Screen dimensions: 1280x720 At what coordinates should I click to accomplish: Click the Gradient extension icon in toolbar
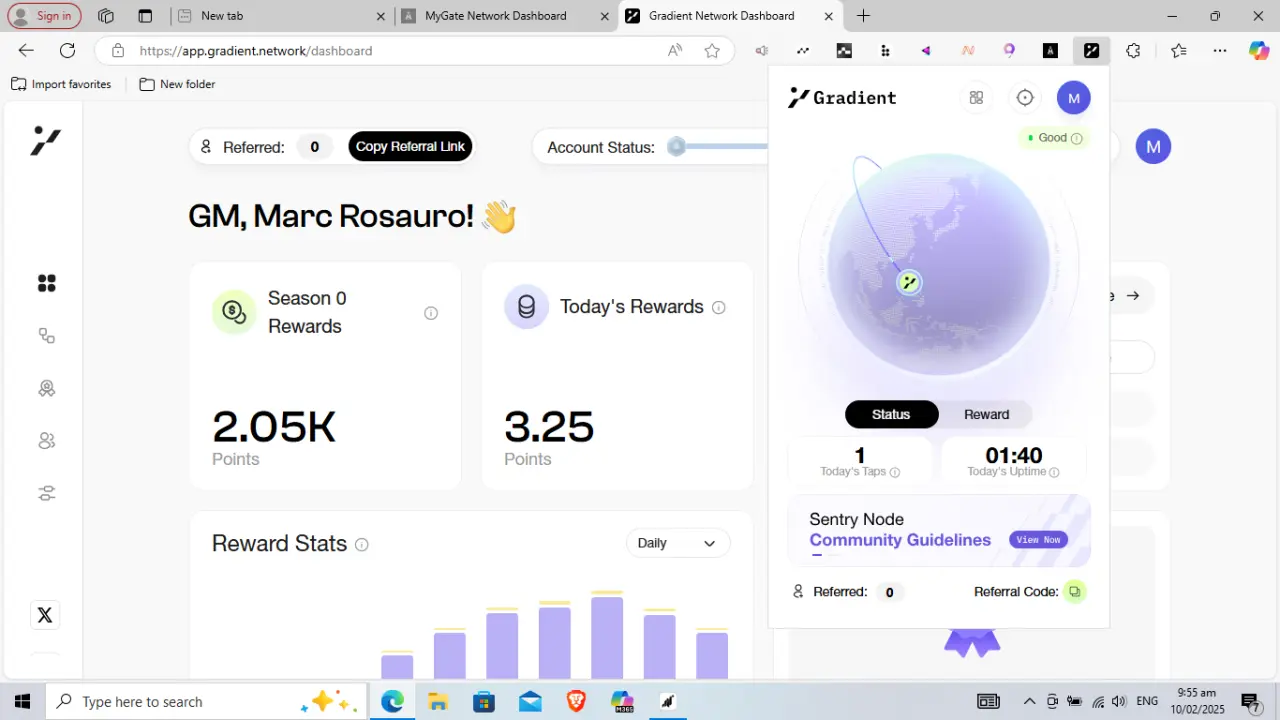[x=1091, y=50]
